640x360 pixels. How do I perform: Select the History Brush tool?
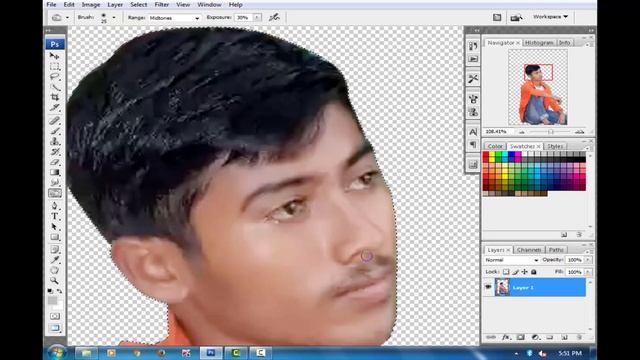pyautogui.click(x=55, y=152)
